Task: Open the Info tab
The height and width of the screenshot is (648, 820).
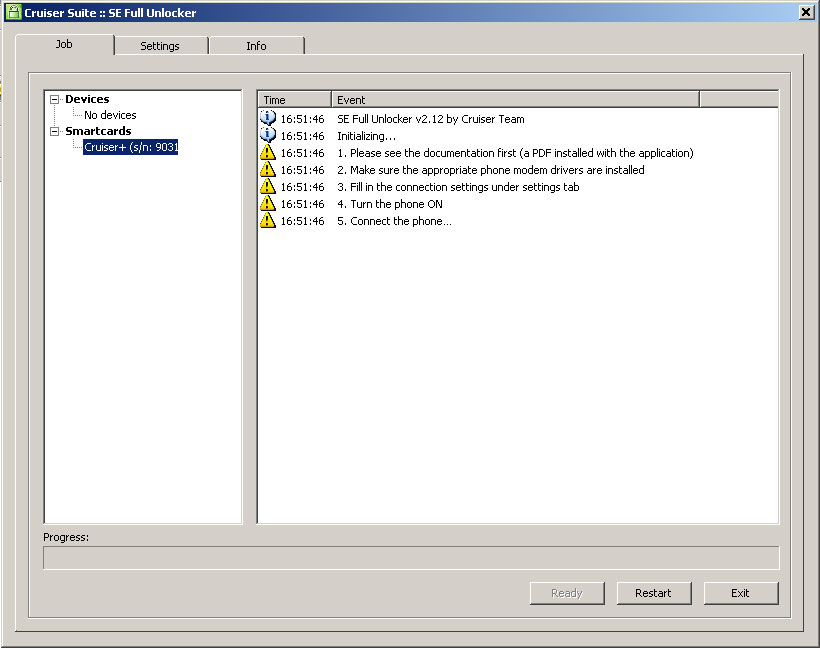Action: coord(256,46)
